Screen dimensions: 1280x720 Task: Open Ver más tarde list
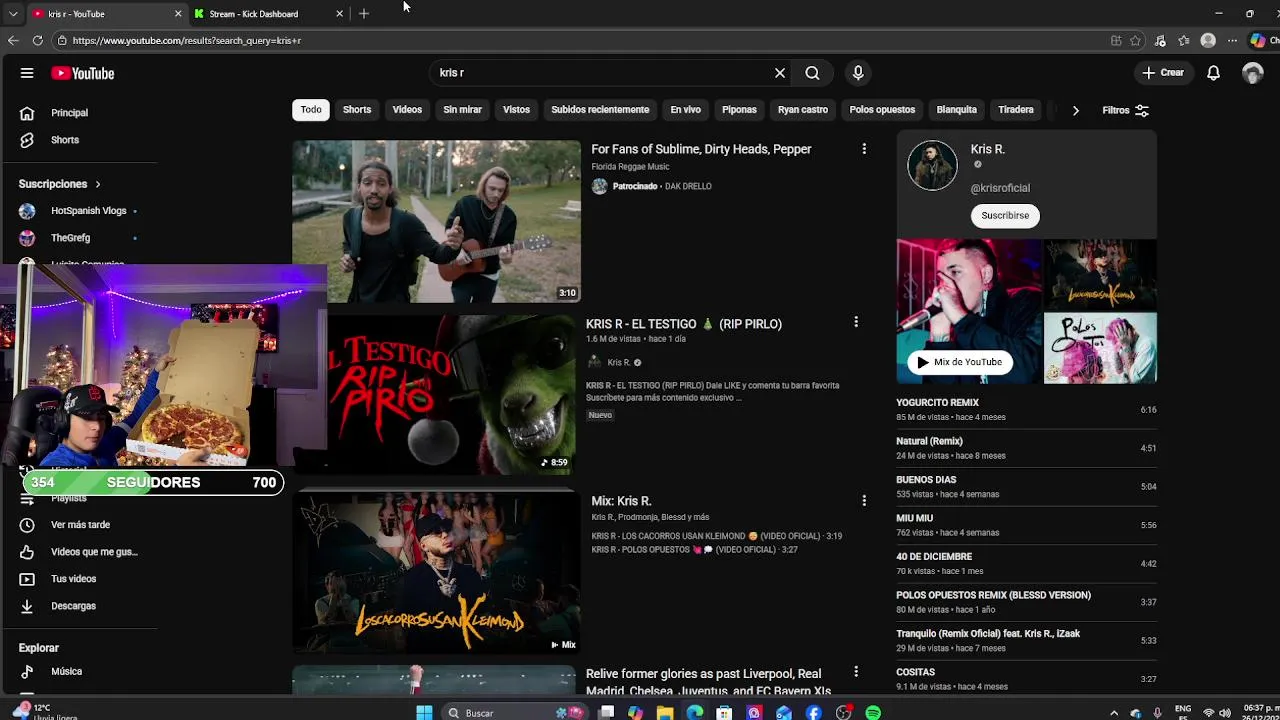point(79,525)
